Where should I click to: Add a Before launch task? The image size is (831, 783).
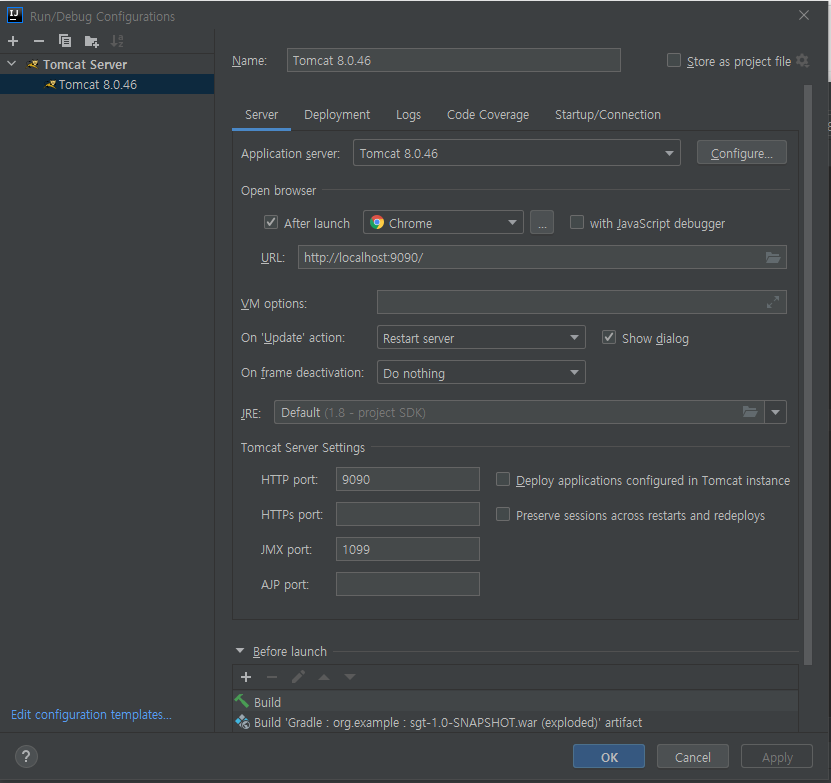[246, 677]
